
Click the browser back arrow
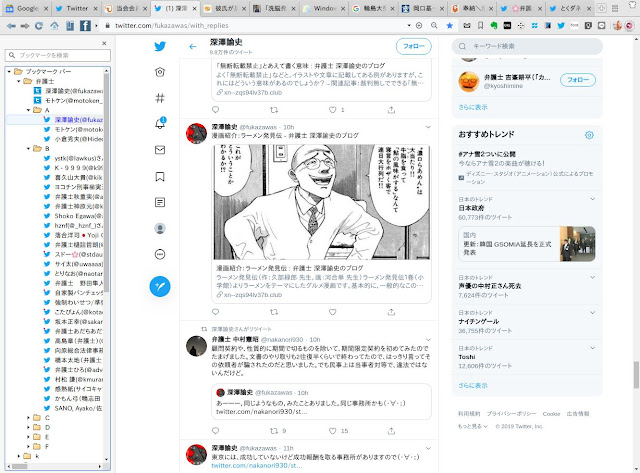click(x=11, y=26)
